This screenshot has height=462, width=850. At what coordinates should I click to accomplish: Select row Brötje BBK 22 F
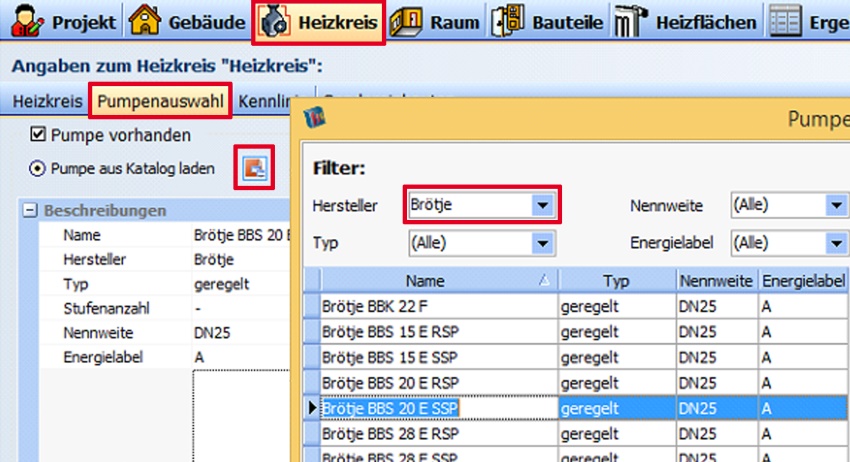(576, 306)
